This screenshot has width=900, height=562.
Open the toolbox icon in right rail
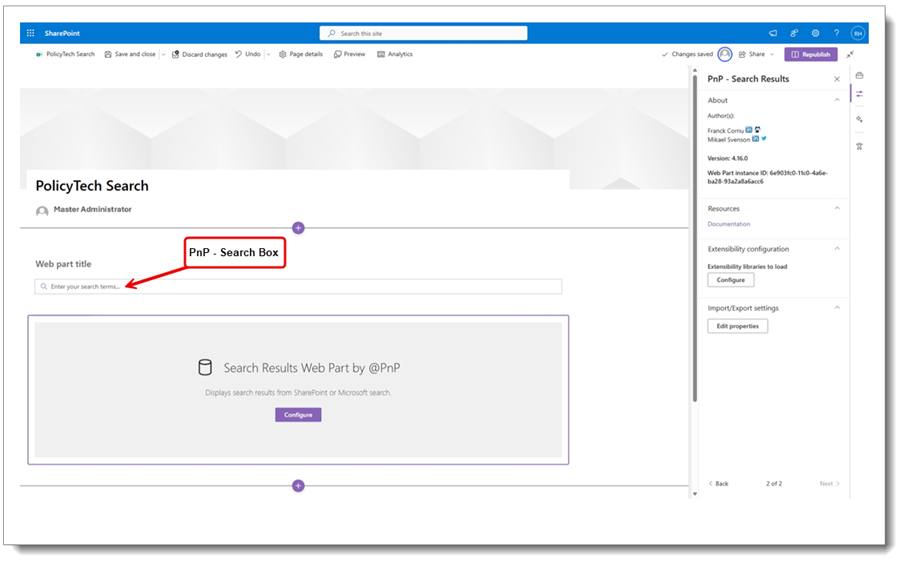(859, 76)
